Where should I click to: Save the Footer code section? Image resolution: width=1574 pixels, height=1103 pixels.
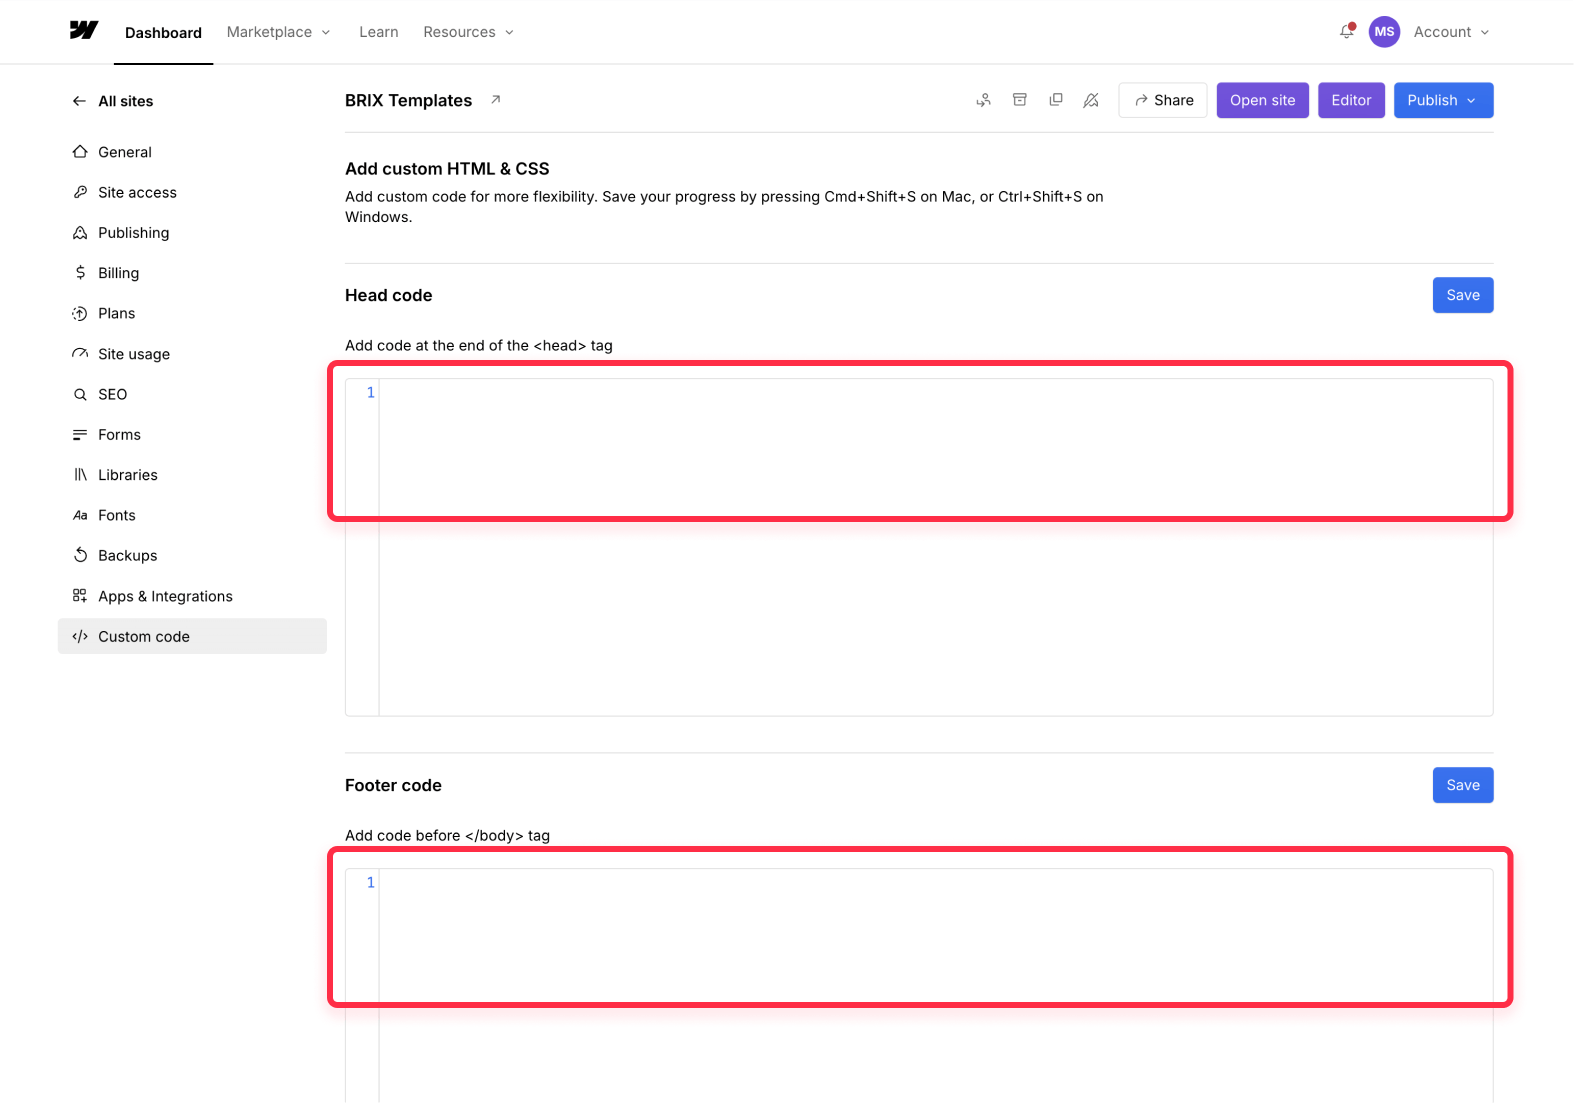click(x=1463, y=785)
